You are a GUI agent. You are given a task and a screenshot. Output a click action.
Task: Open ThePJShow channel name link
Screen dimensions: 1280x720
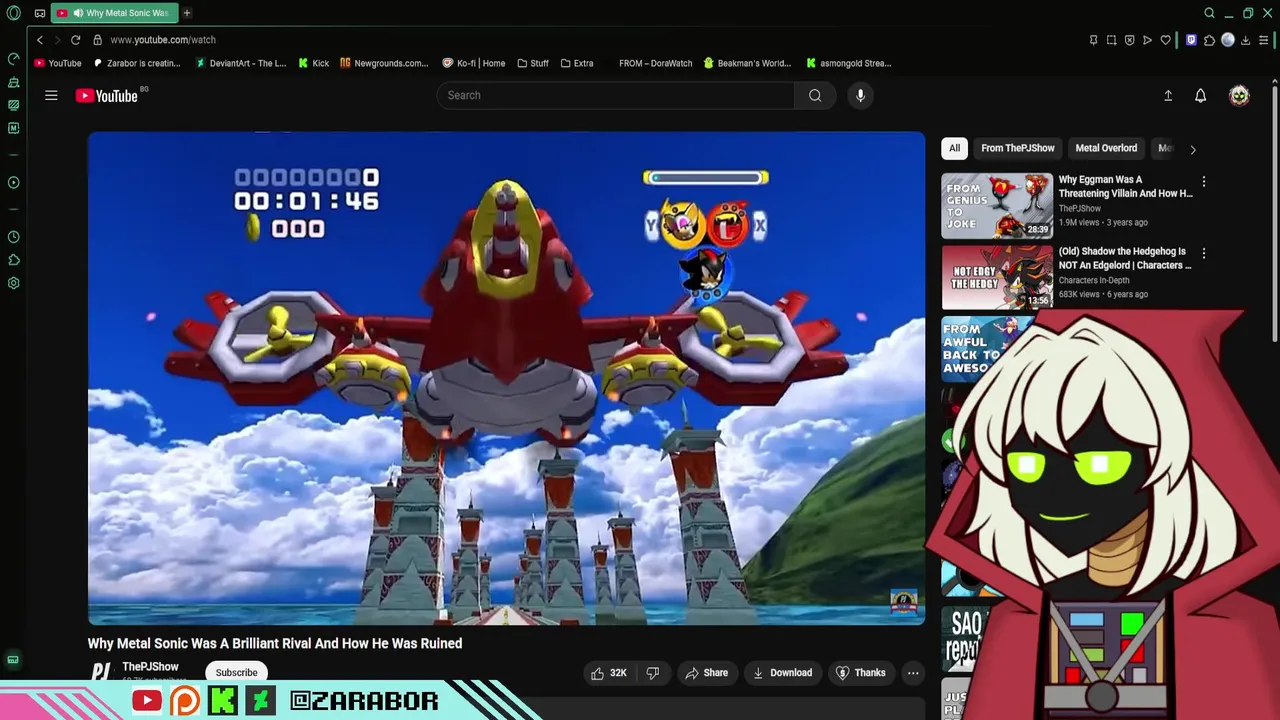coord(151,667)
